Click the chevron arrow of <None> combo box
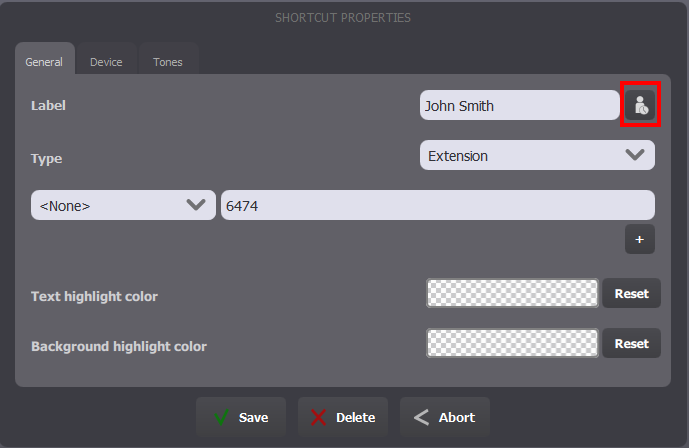 point(196,205)
